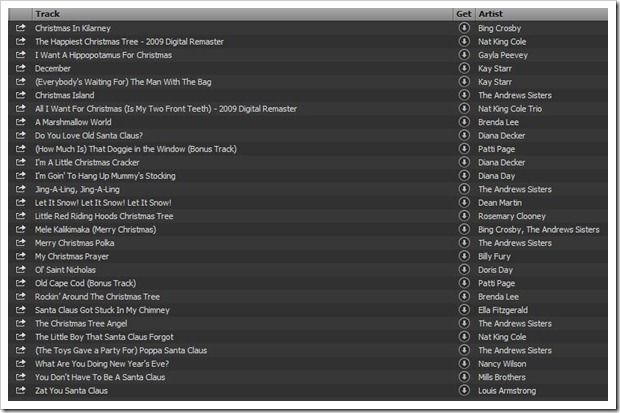Open artist Bing Crosby in first row
Screen dimensions: 620x413
point(499,28)
